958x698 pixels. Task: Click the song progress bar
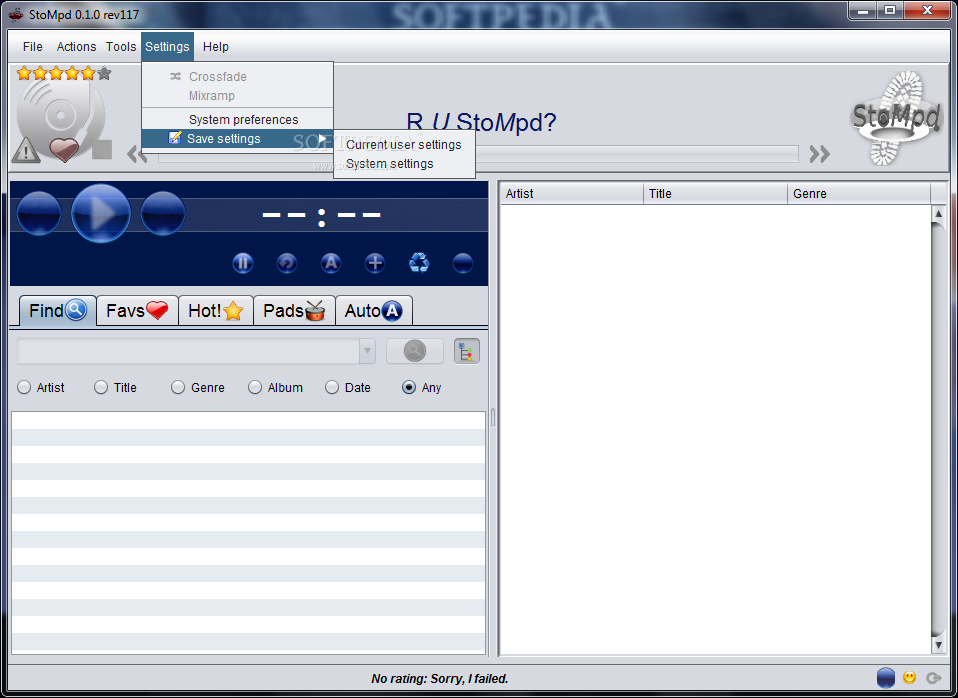[478, 154]
